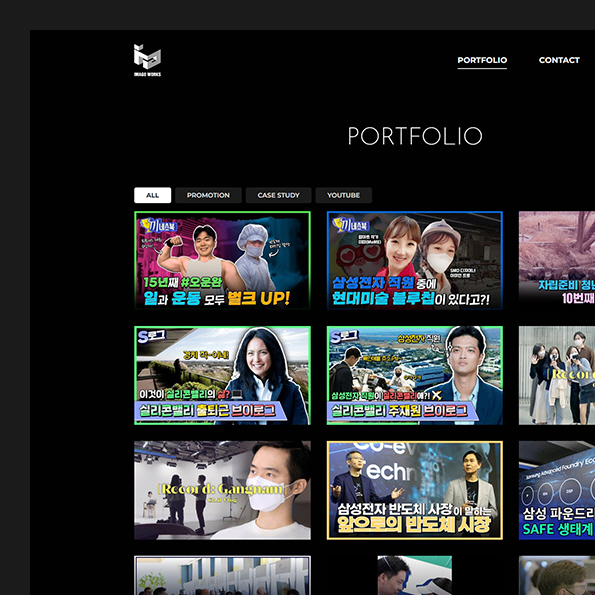Go to the CONTACT page
595x595 pixels.
(x=559, y=60)
